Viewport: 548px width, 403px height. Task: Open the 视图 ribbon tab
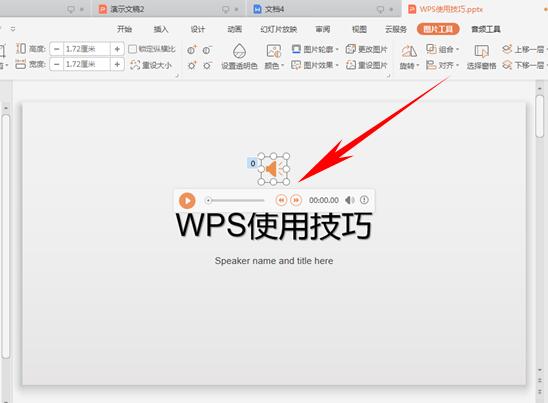click(359, 29)
